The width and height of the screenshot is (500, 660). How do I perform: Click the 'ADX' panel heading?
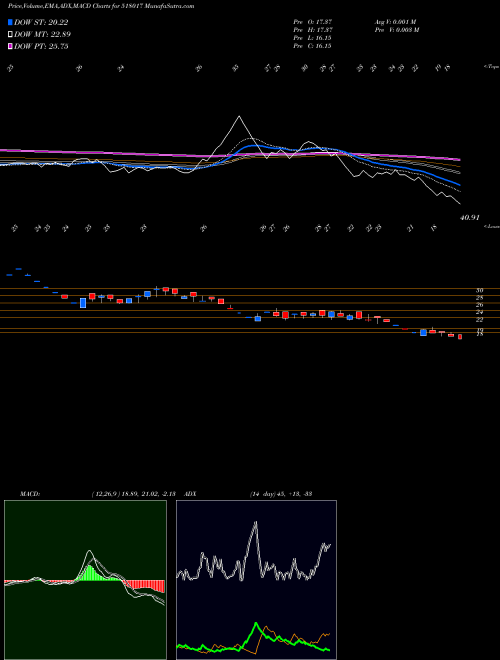190,494
